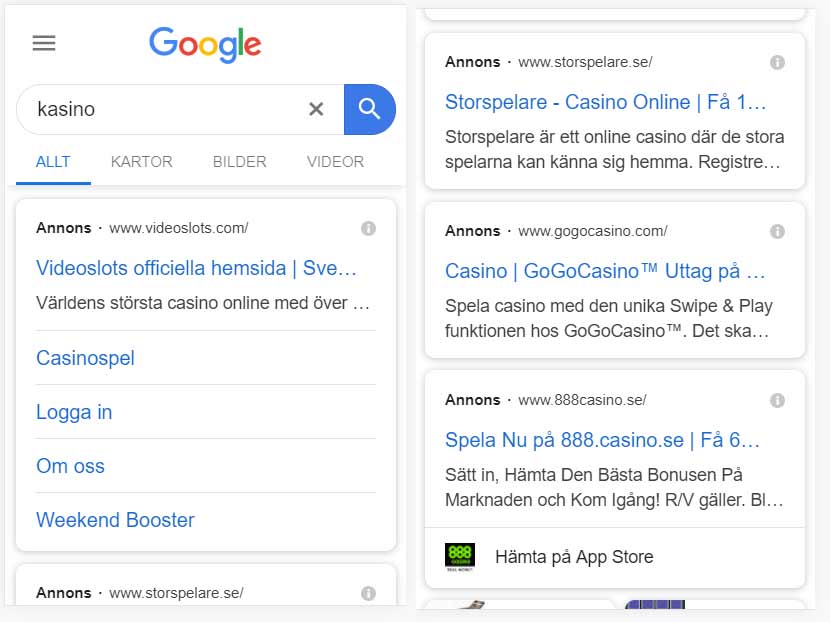Screen dimensions: 830x622
Task: Switch to the VIDEOR tab
Action: pos(335,161)
